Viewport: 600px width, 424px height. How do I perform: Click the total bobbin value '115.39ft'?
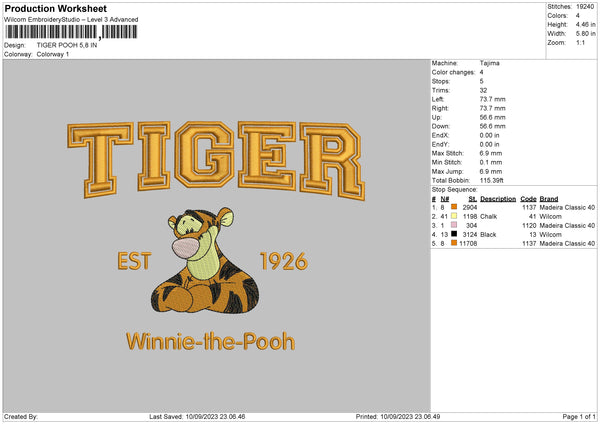492,181
